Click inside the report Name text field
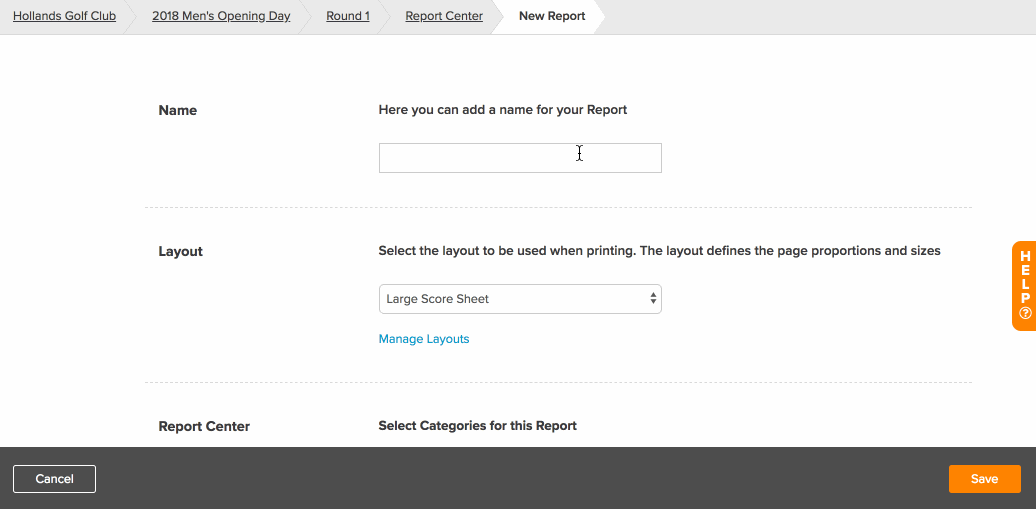1036x509 pixels. coord(520,158)
